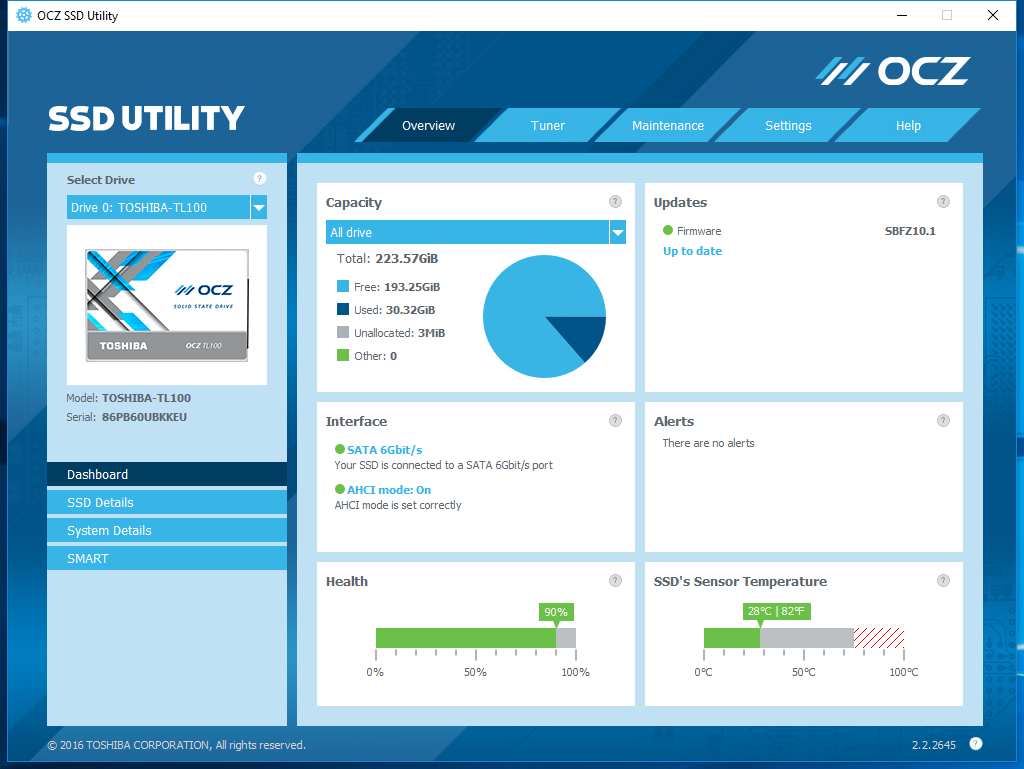The height and width of the screenshot is (769, 1024).
Task: Switch to the Tuner tab
Action: (548, 125)
